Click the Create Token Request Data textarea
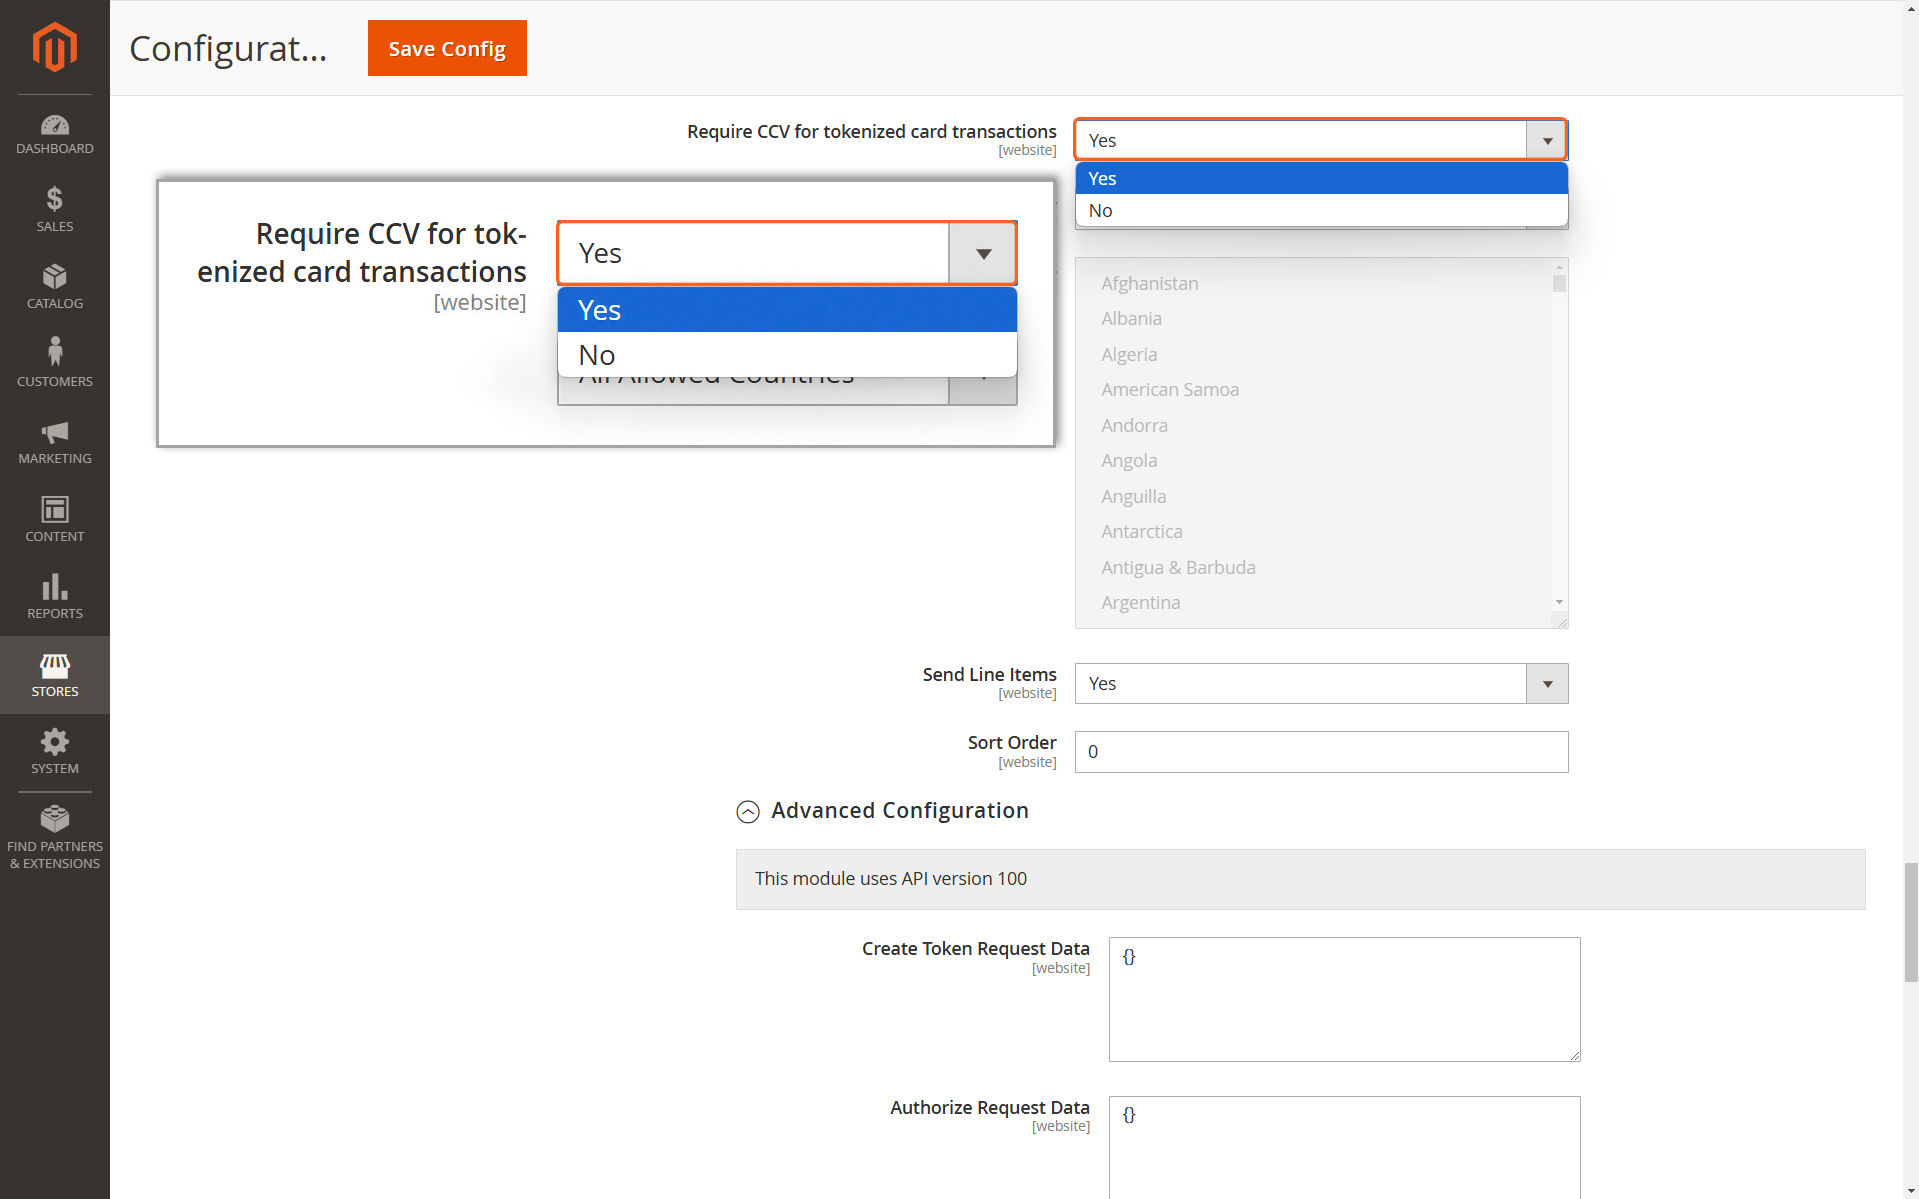 click(1344, 999)
